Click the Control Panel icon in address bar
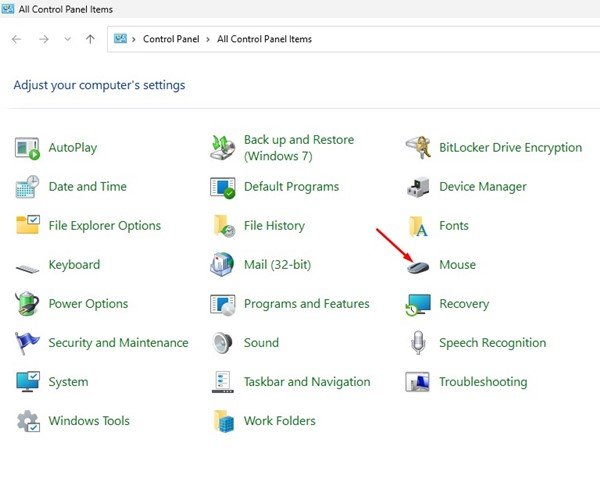This screenshot has width=600, height=503. (120, 39)
